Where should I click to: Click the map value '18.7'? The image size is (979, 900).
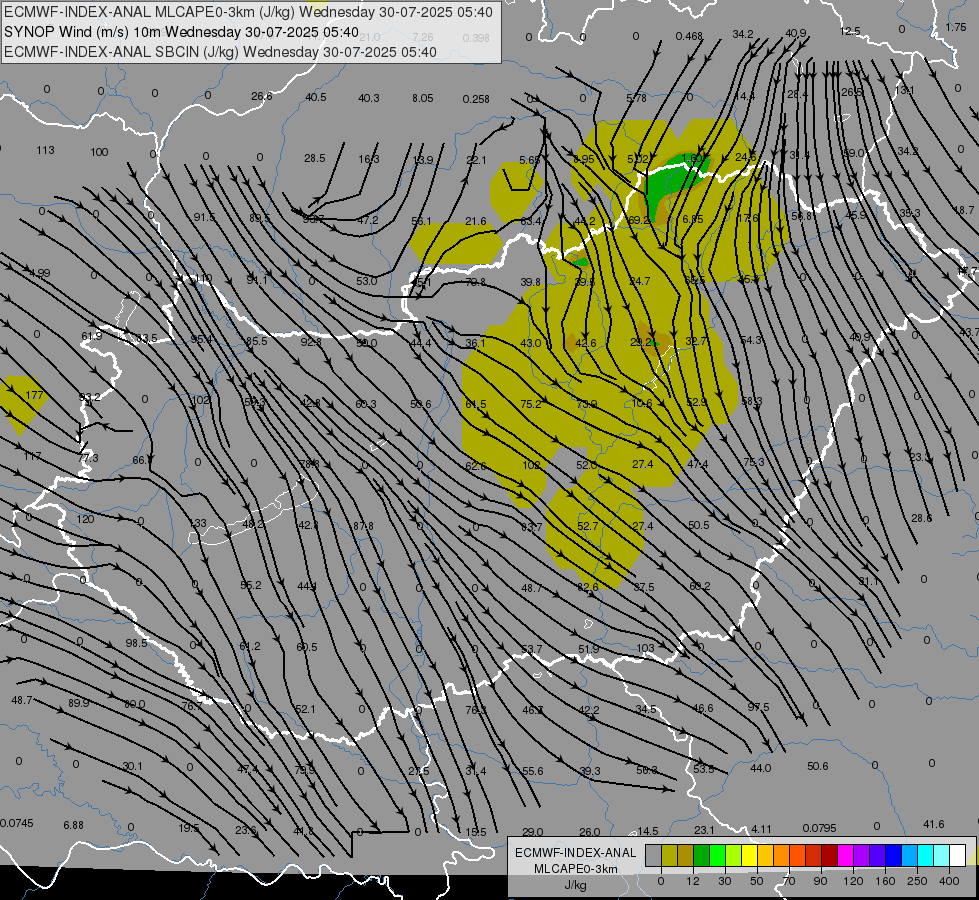pos(964,210)
